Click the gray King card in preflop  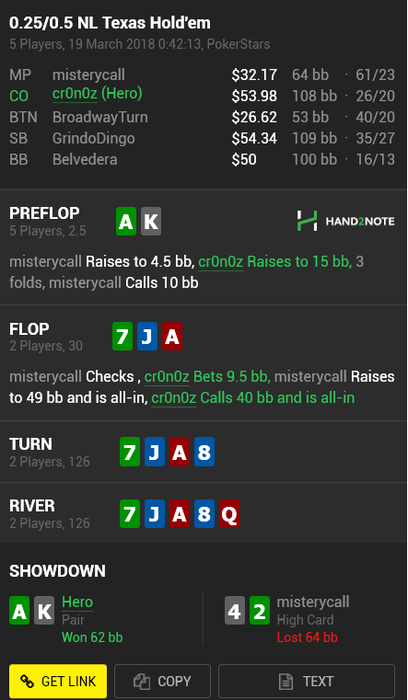[x=151, y=221]
